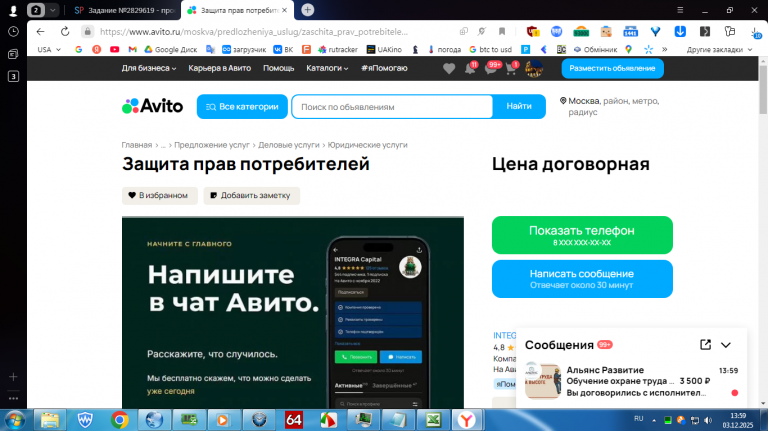The height and width of the screenshot is (431, 768).
Task: Click Добавить заметку button
Action: click(251, 195)
